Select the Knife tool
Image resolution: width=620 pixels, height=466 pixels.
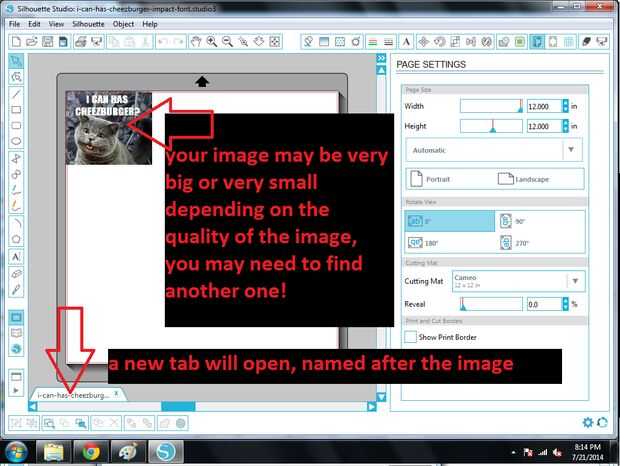coord(16,290)
